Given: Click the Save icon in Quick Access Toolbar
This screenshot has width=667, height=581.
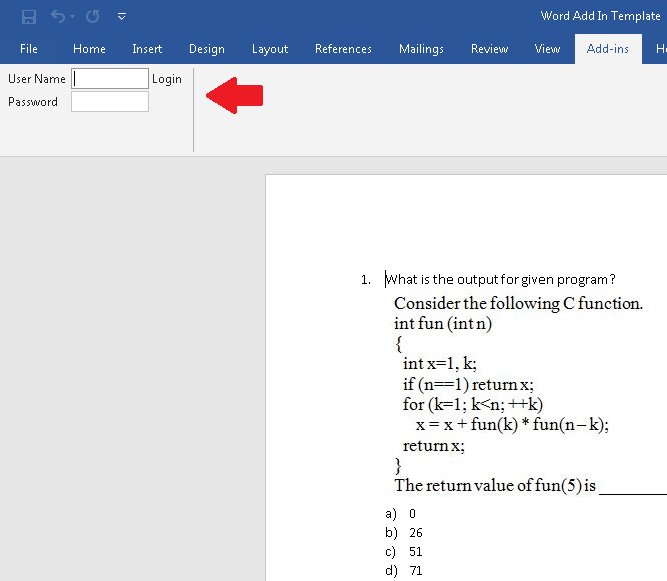Looking at the screenshot, I should 29,17.
